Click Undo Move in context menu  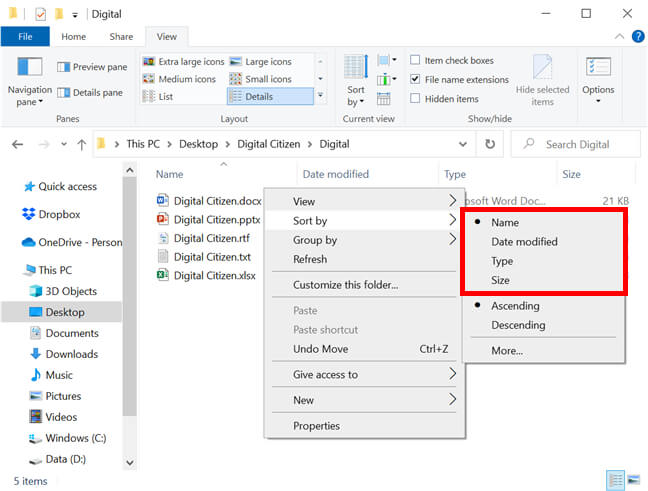click(x=364, y=349)
